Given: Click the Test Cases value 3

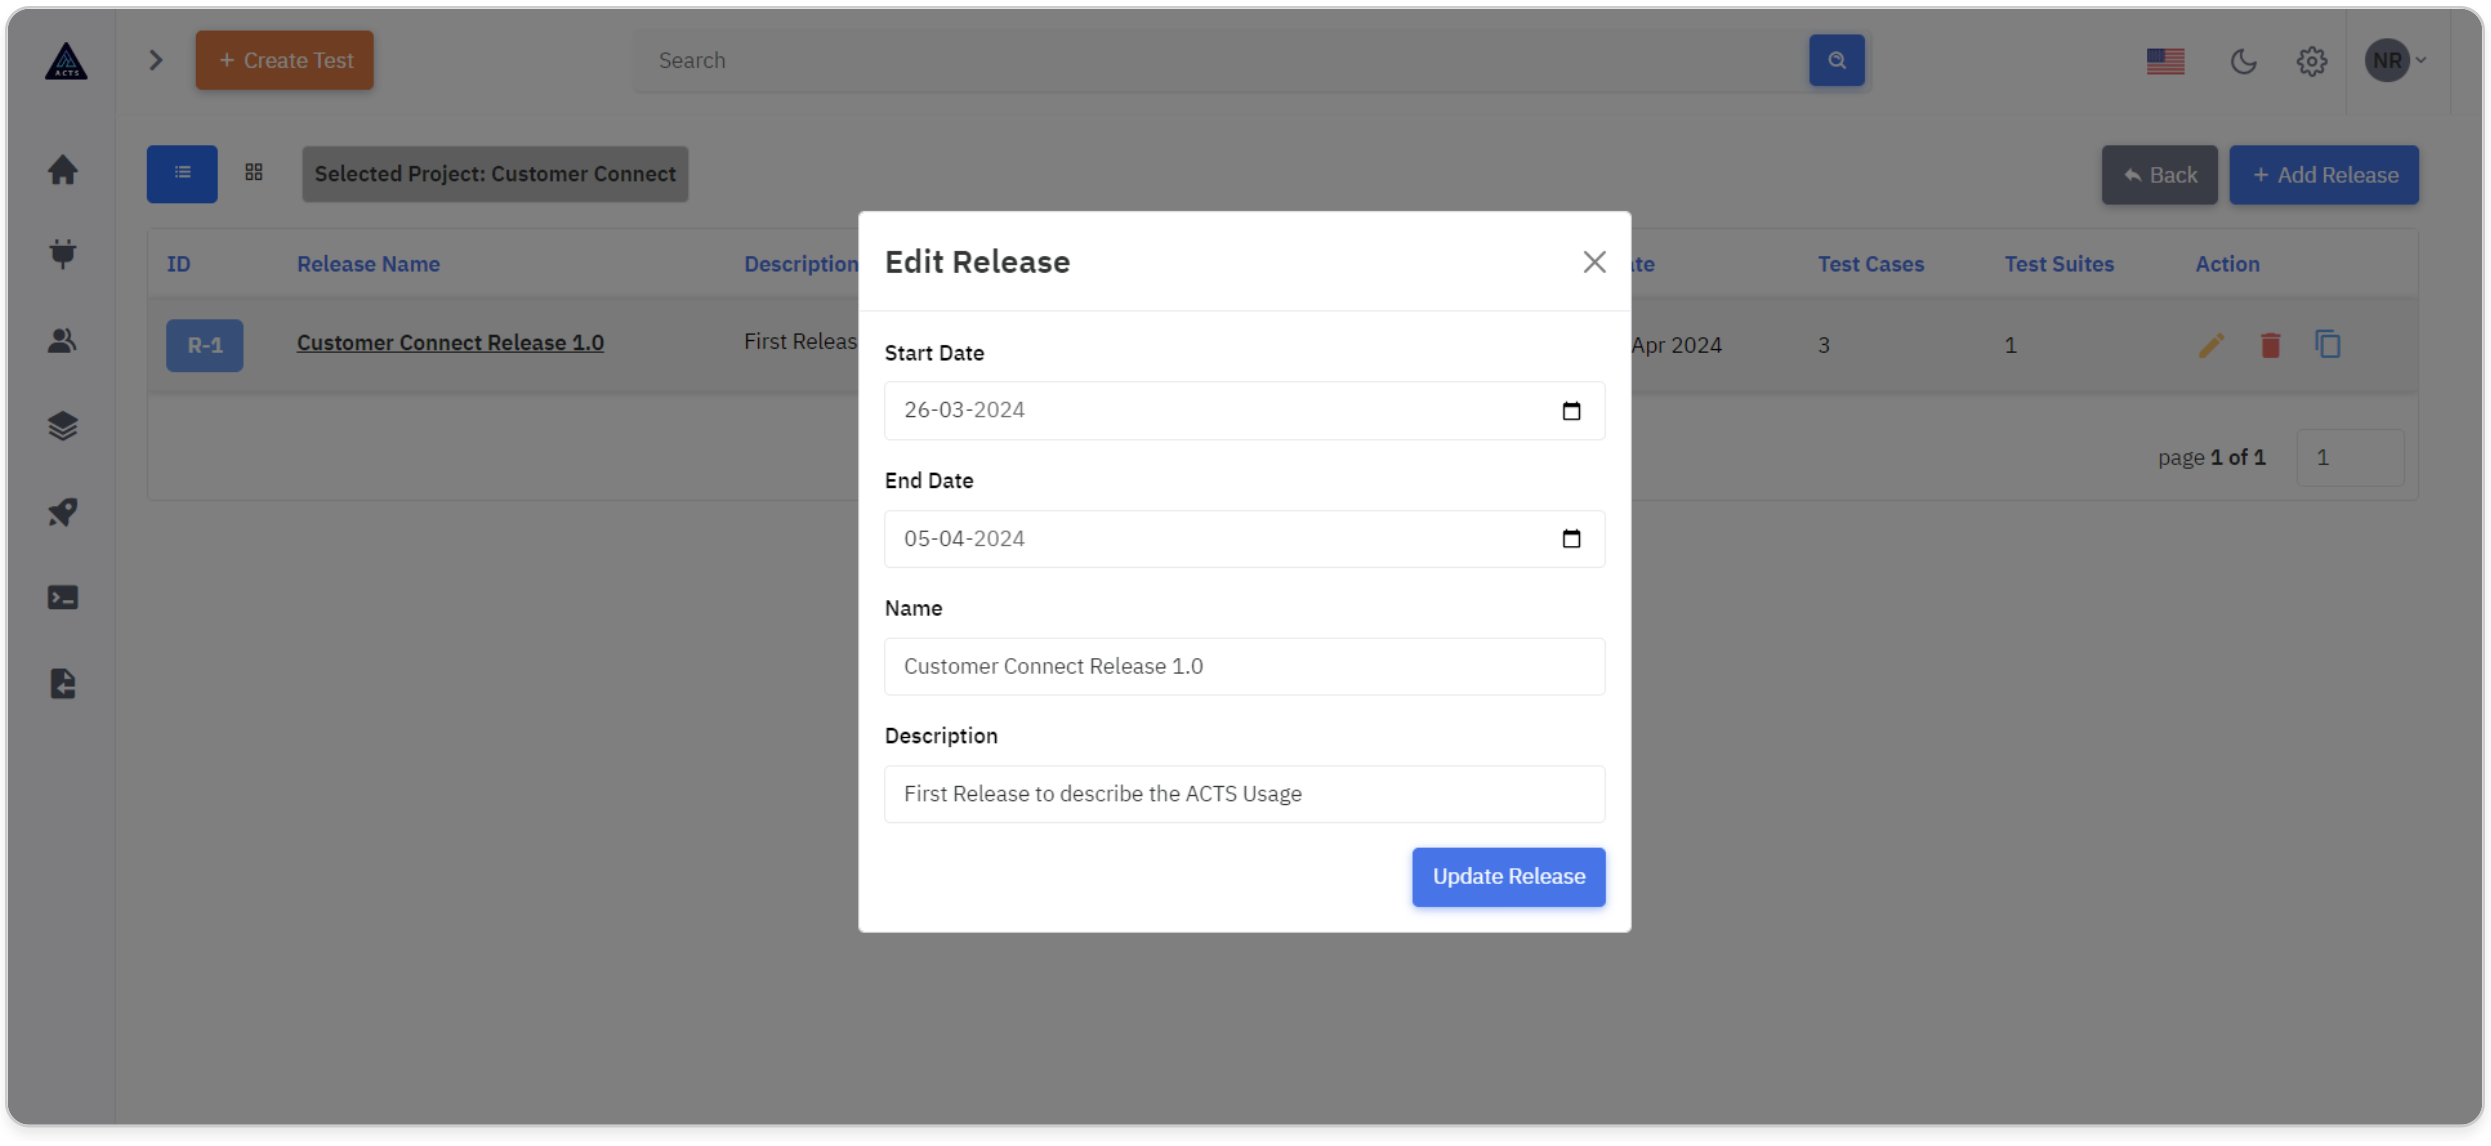Looking at the screenshot, I should click(1823, 346).
